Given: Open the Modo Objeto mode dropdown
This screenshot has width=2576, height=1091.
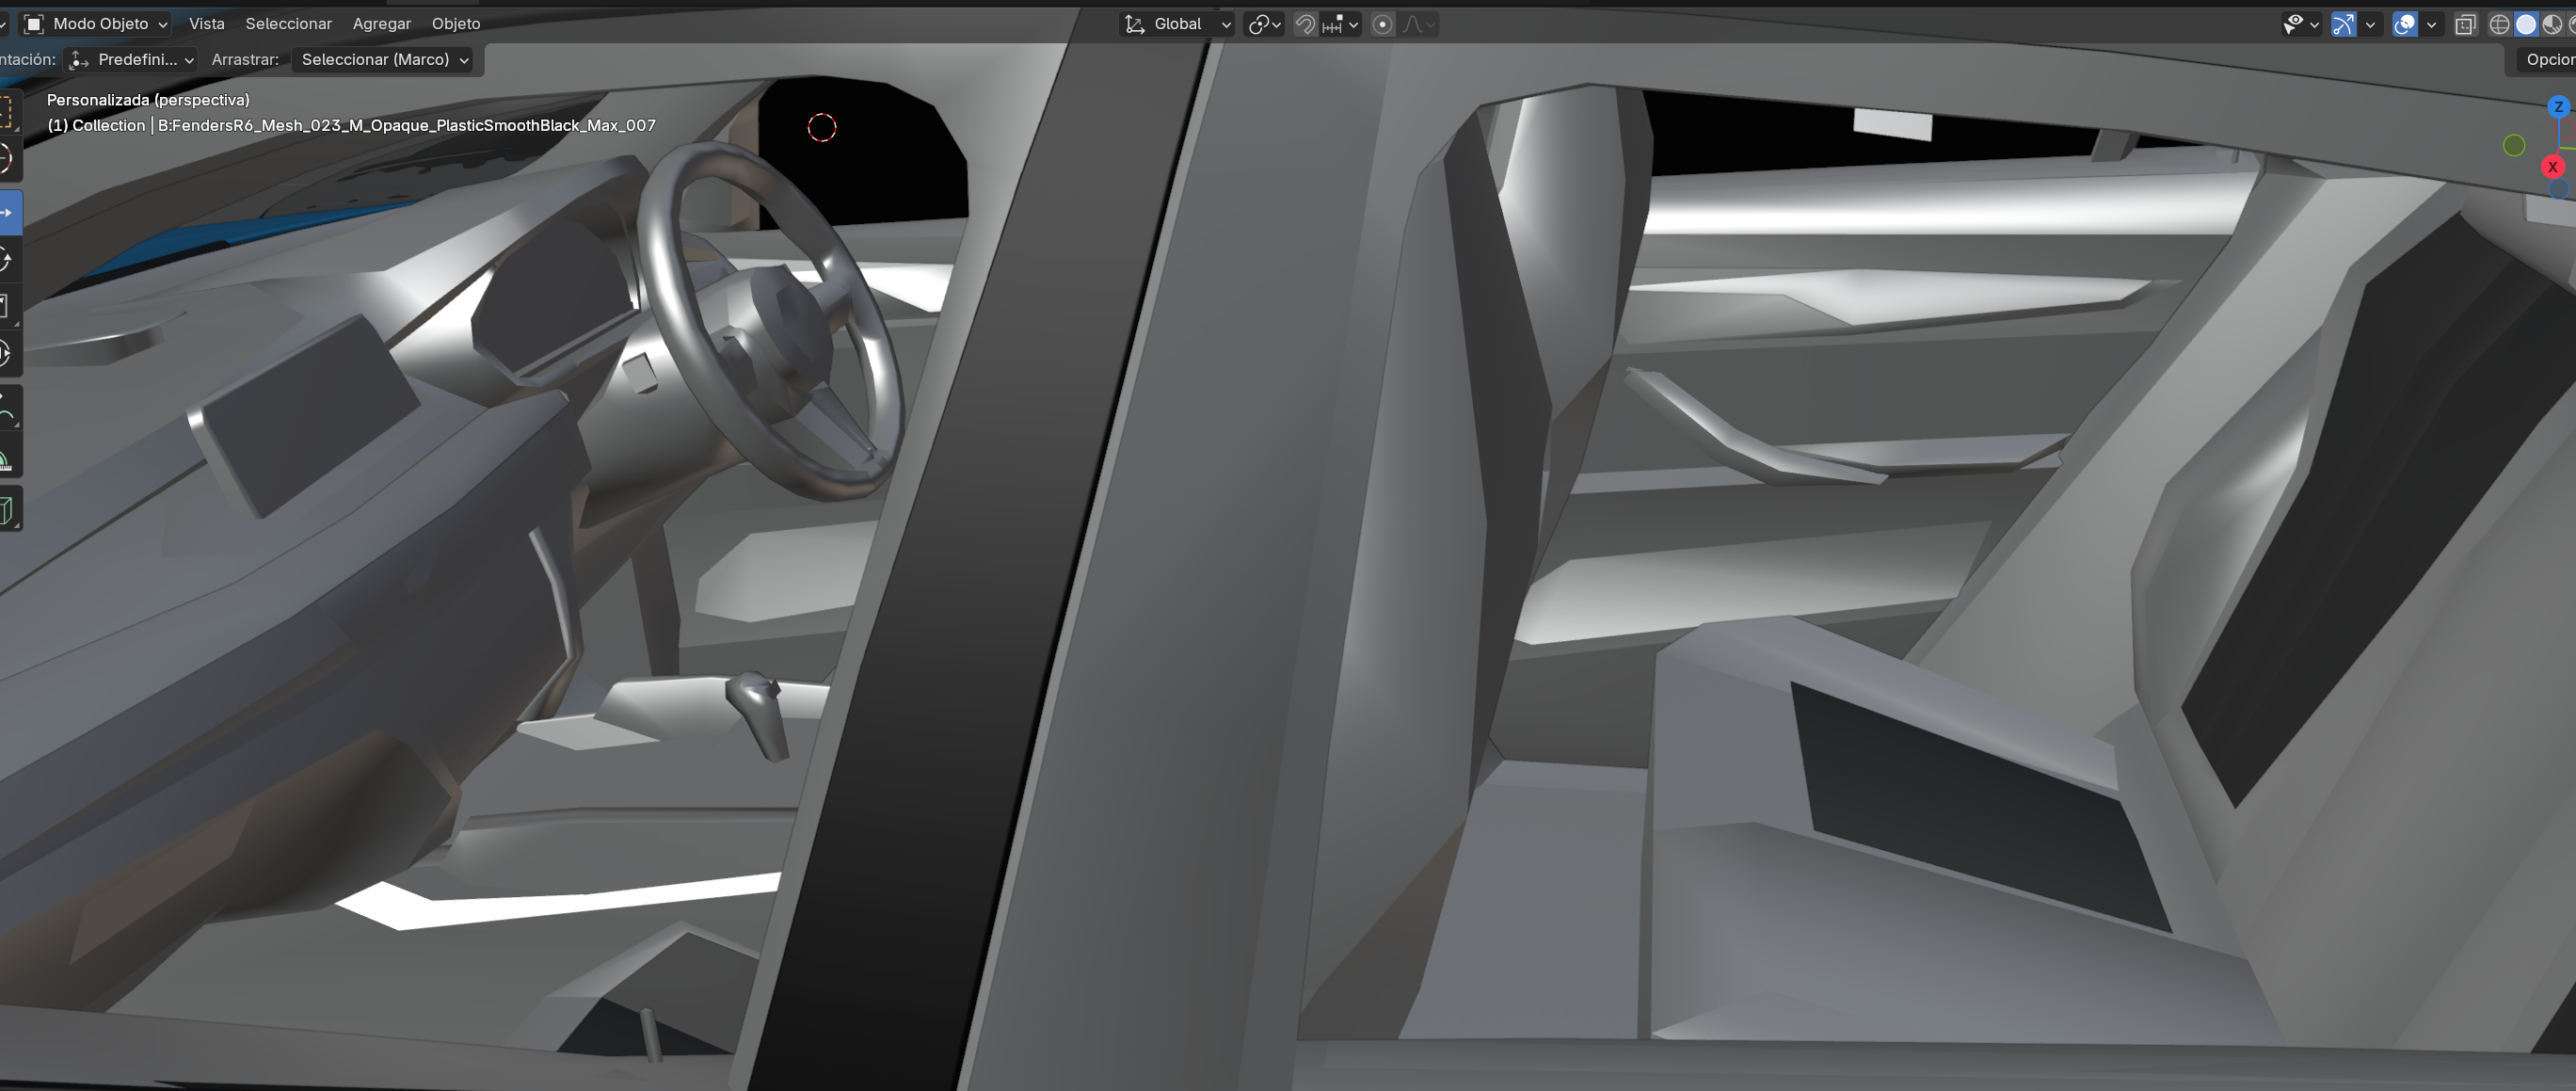Looking at the screenshot, I should point(96,23).
